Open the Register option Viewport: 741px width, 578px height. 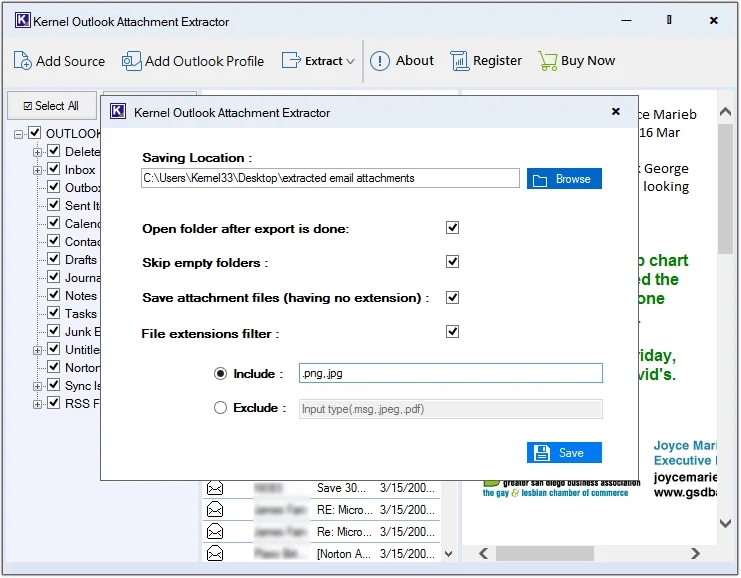click(486, 61)
